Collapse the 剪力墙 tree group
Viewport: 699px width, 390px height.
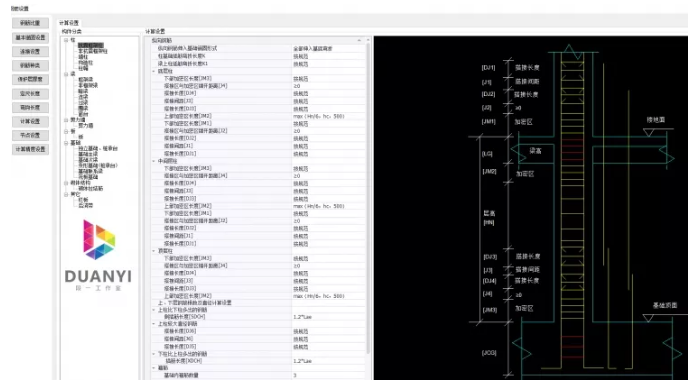point(66,120)
